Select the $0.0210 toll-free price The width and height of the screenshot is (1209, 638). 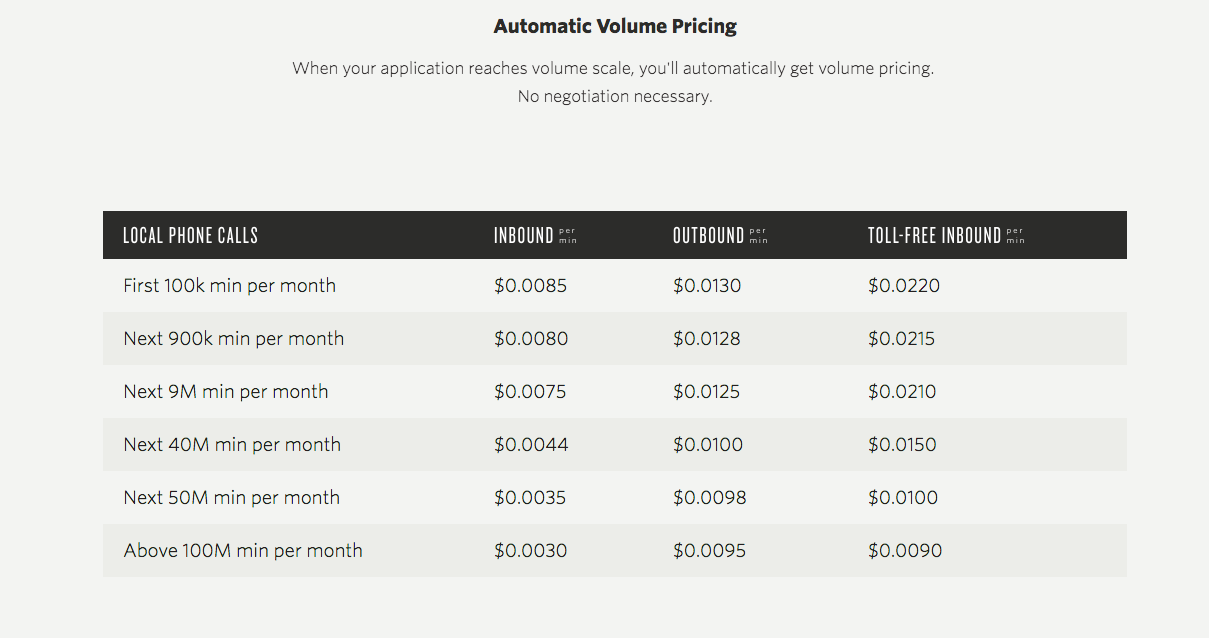pyautogui.click(x=902, y=392)
